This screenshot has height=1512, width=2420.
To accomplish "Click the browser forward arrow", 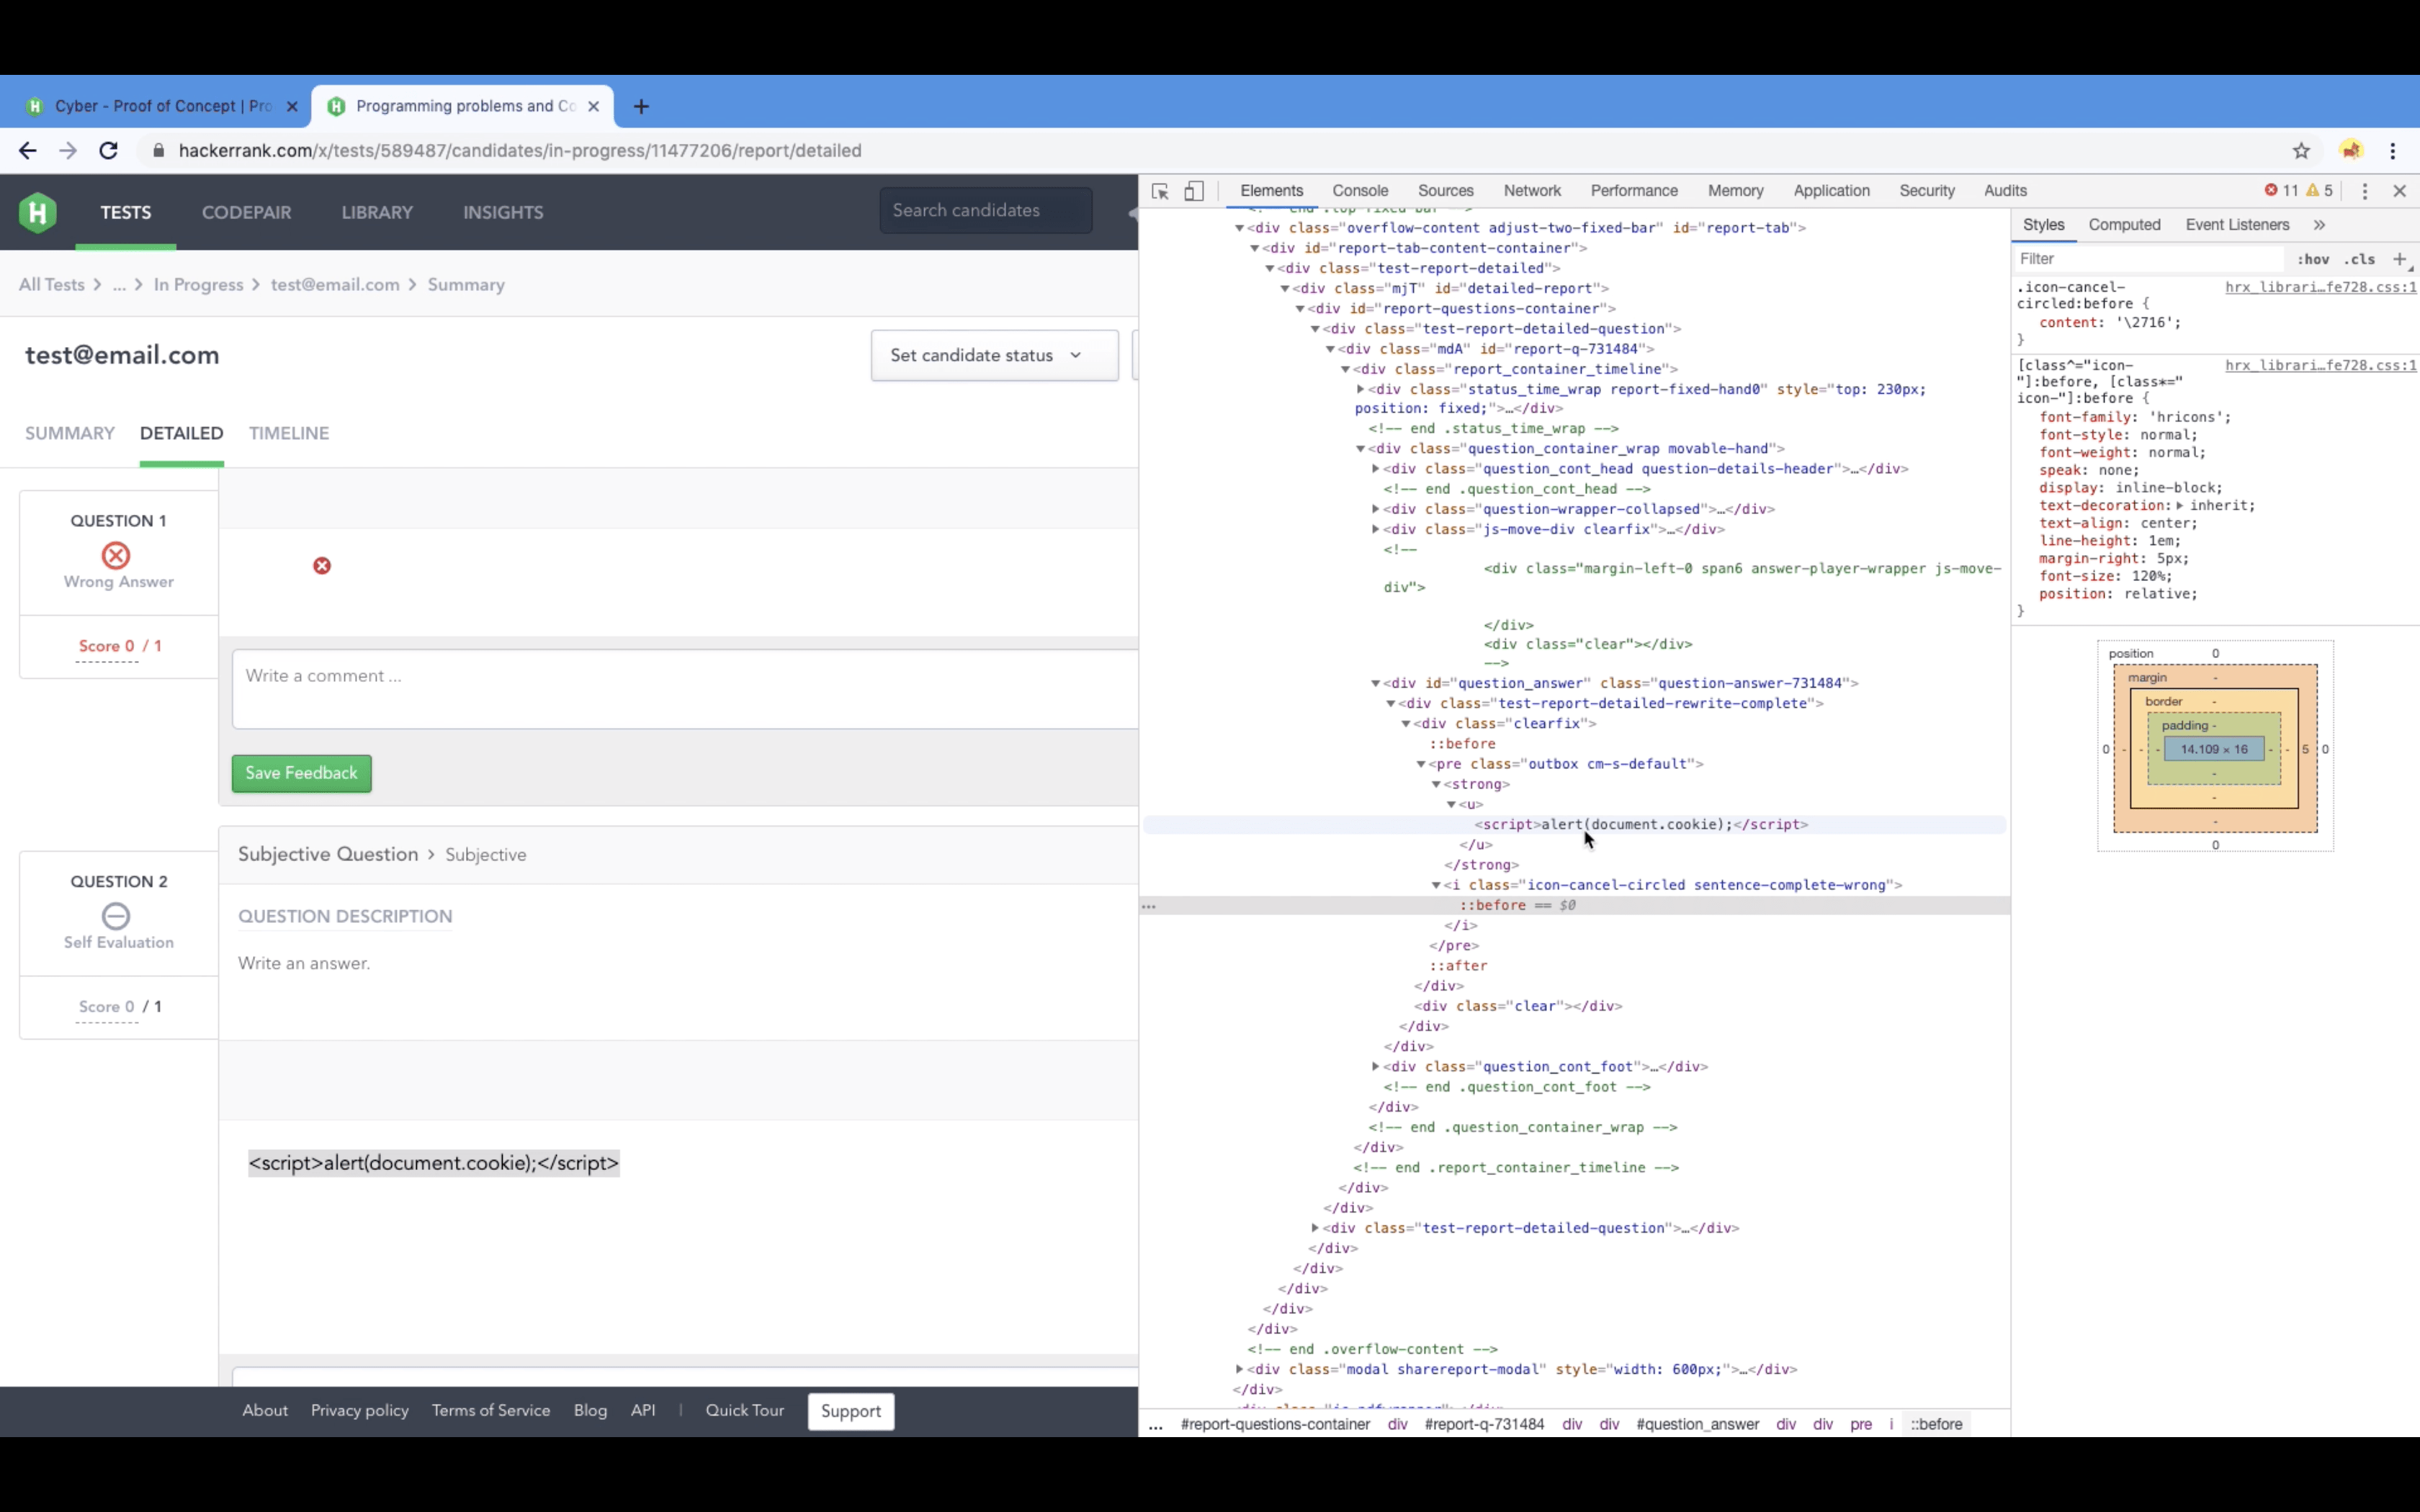I will (68, 151).
